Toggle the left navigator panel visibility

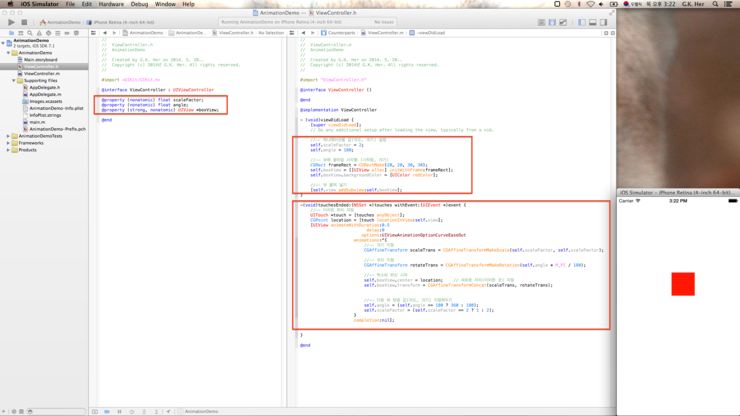click(582, 22)
